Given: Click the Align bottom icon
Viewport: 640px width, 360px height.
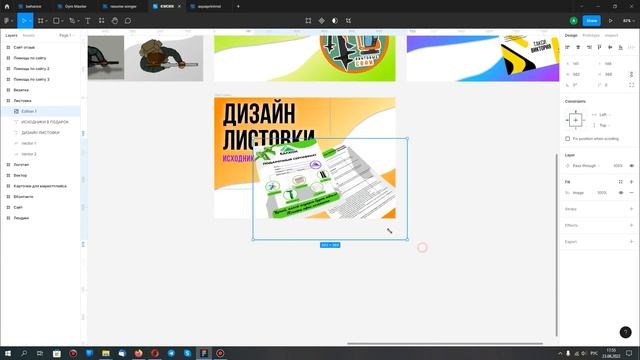Looking at the screenshot, I should coord(621,47).
